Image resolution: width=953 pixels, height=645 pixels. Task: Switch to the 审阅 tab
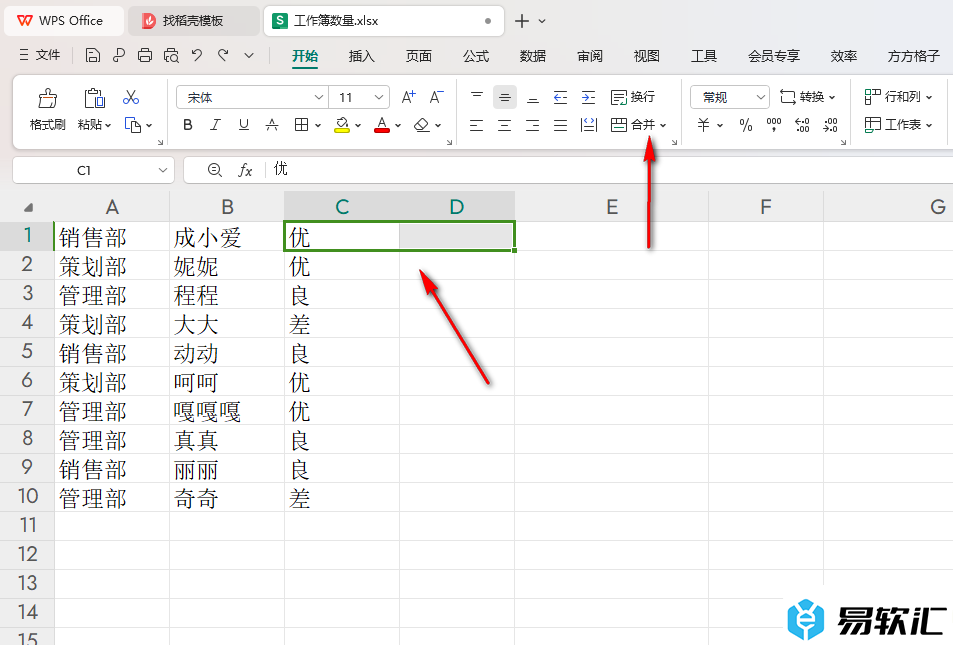590,56
